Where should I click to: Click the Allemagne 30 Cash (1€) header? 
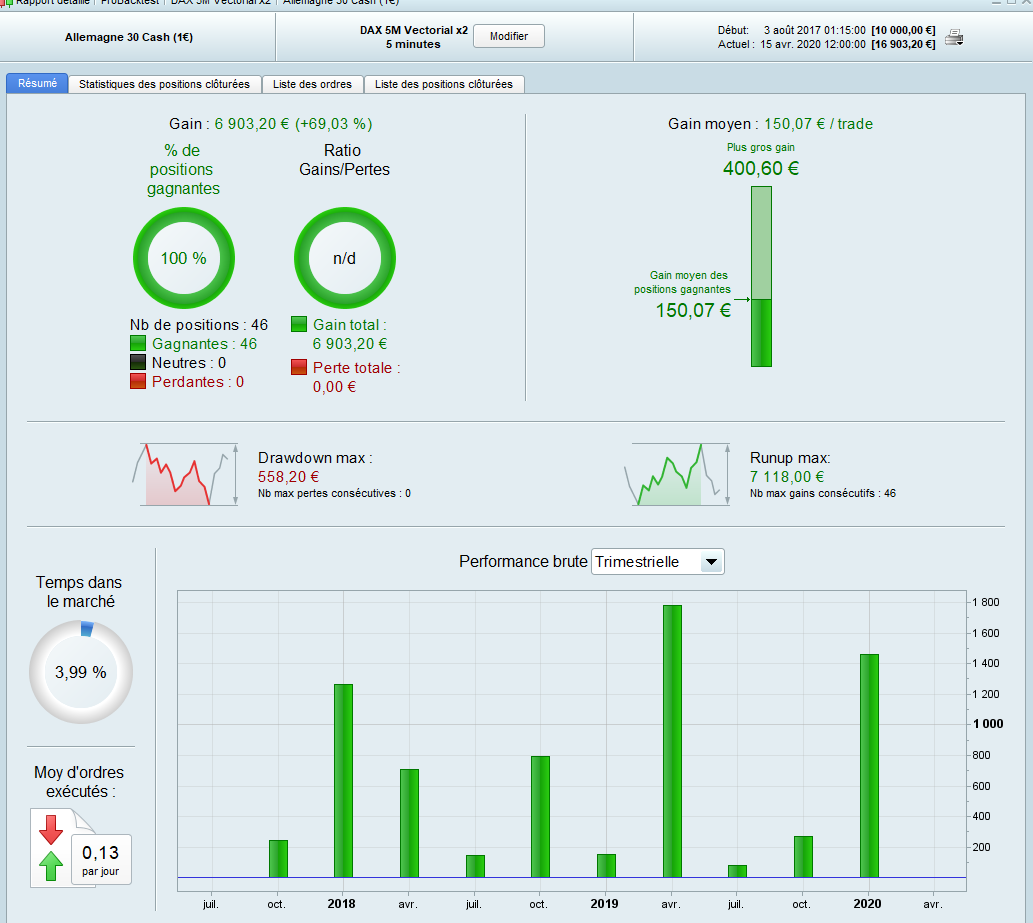128,38
